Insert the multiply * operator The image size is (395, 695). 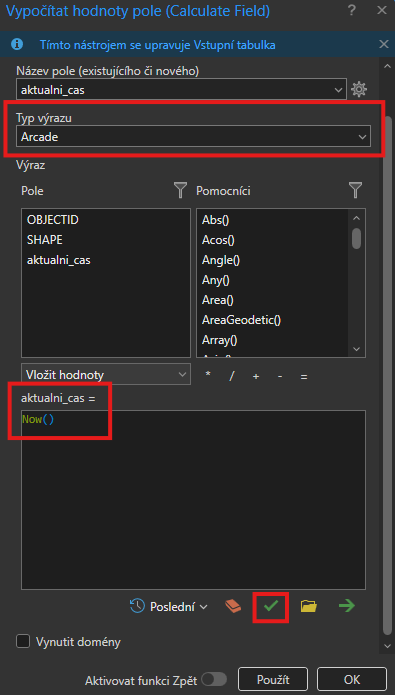point(208,375)
